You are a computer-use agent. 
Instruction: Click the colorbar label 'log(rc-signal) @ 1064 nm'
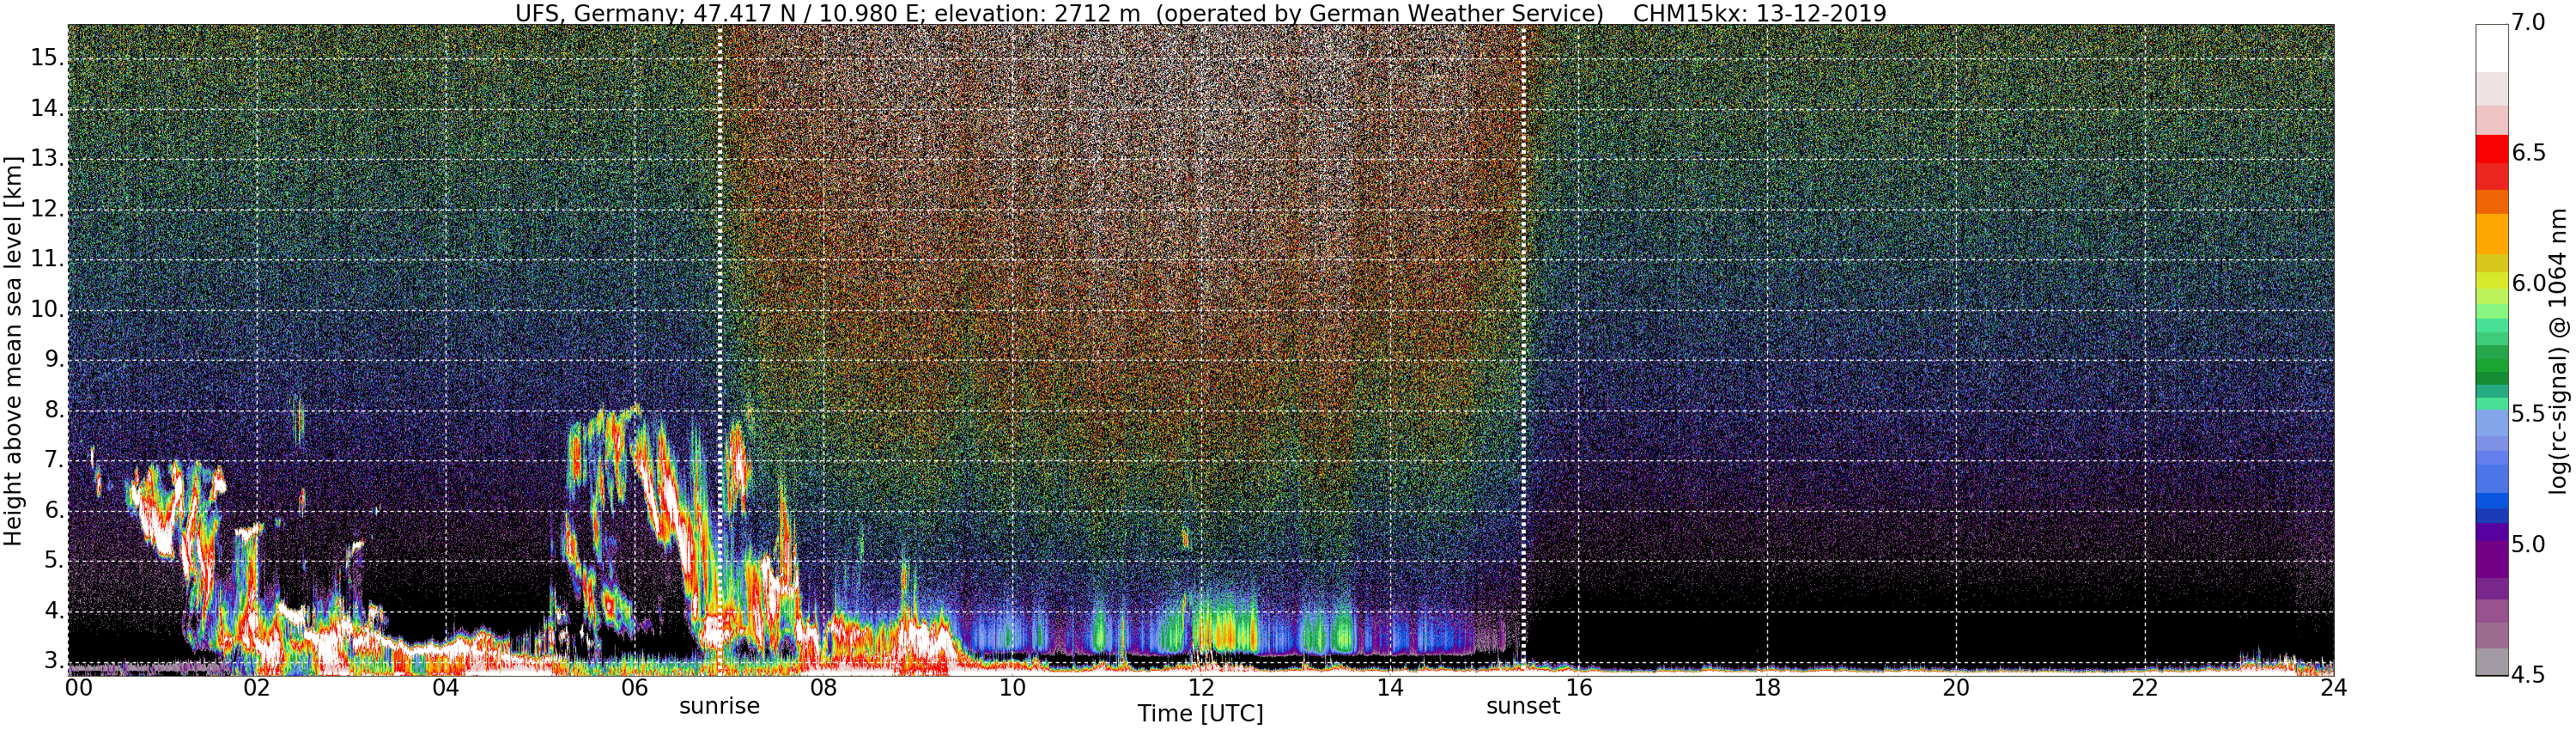point(2557,351)
